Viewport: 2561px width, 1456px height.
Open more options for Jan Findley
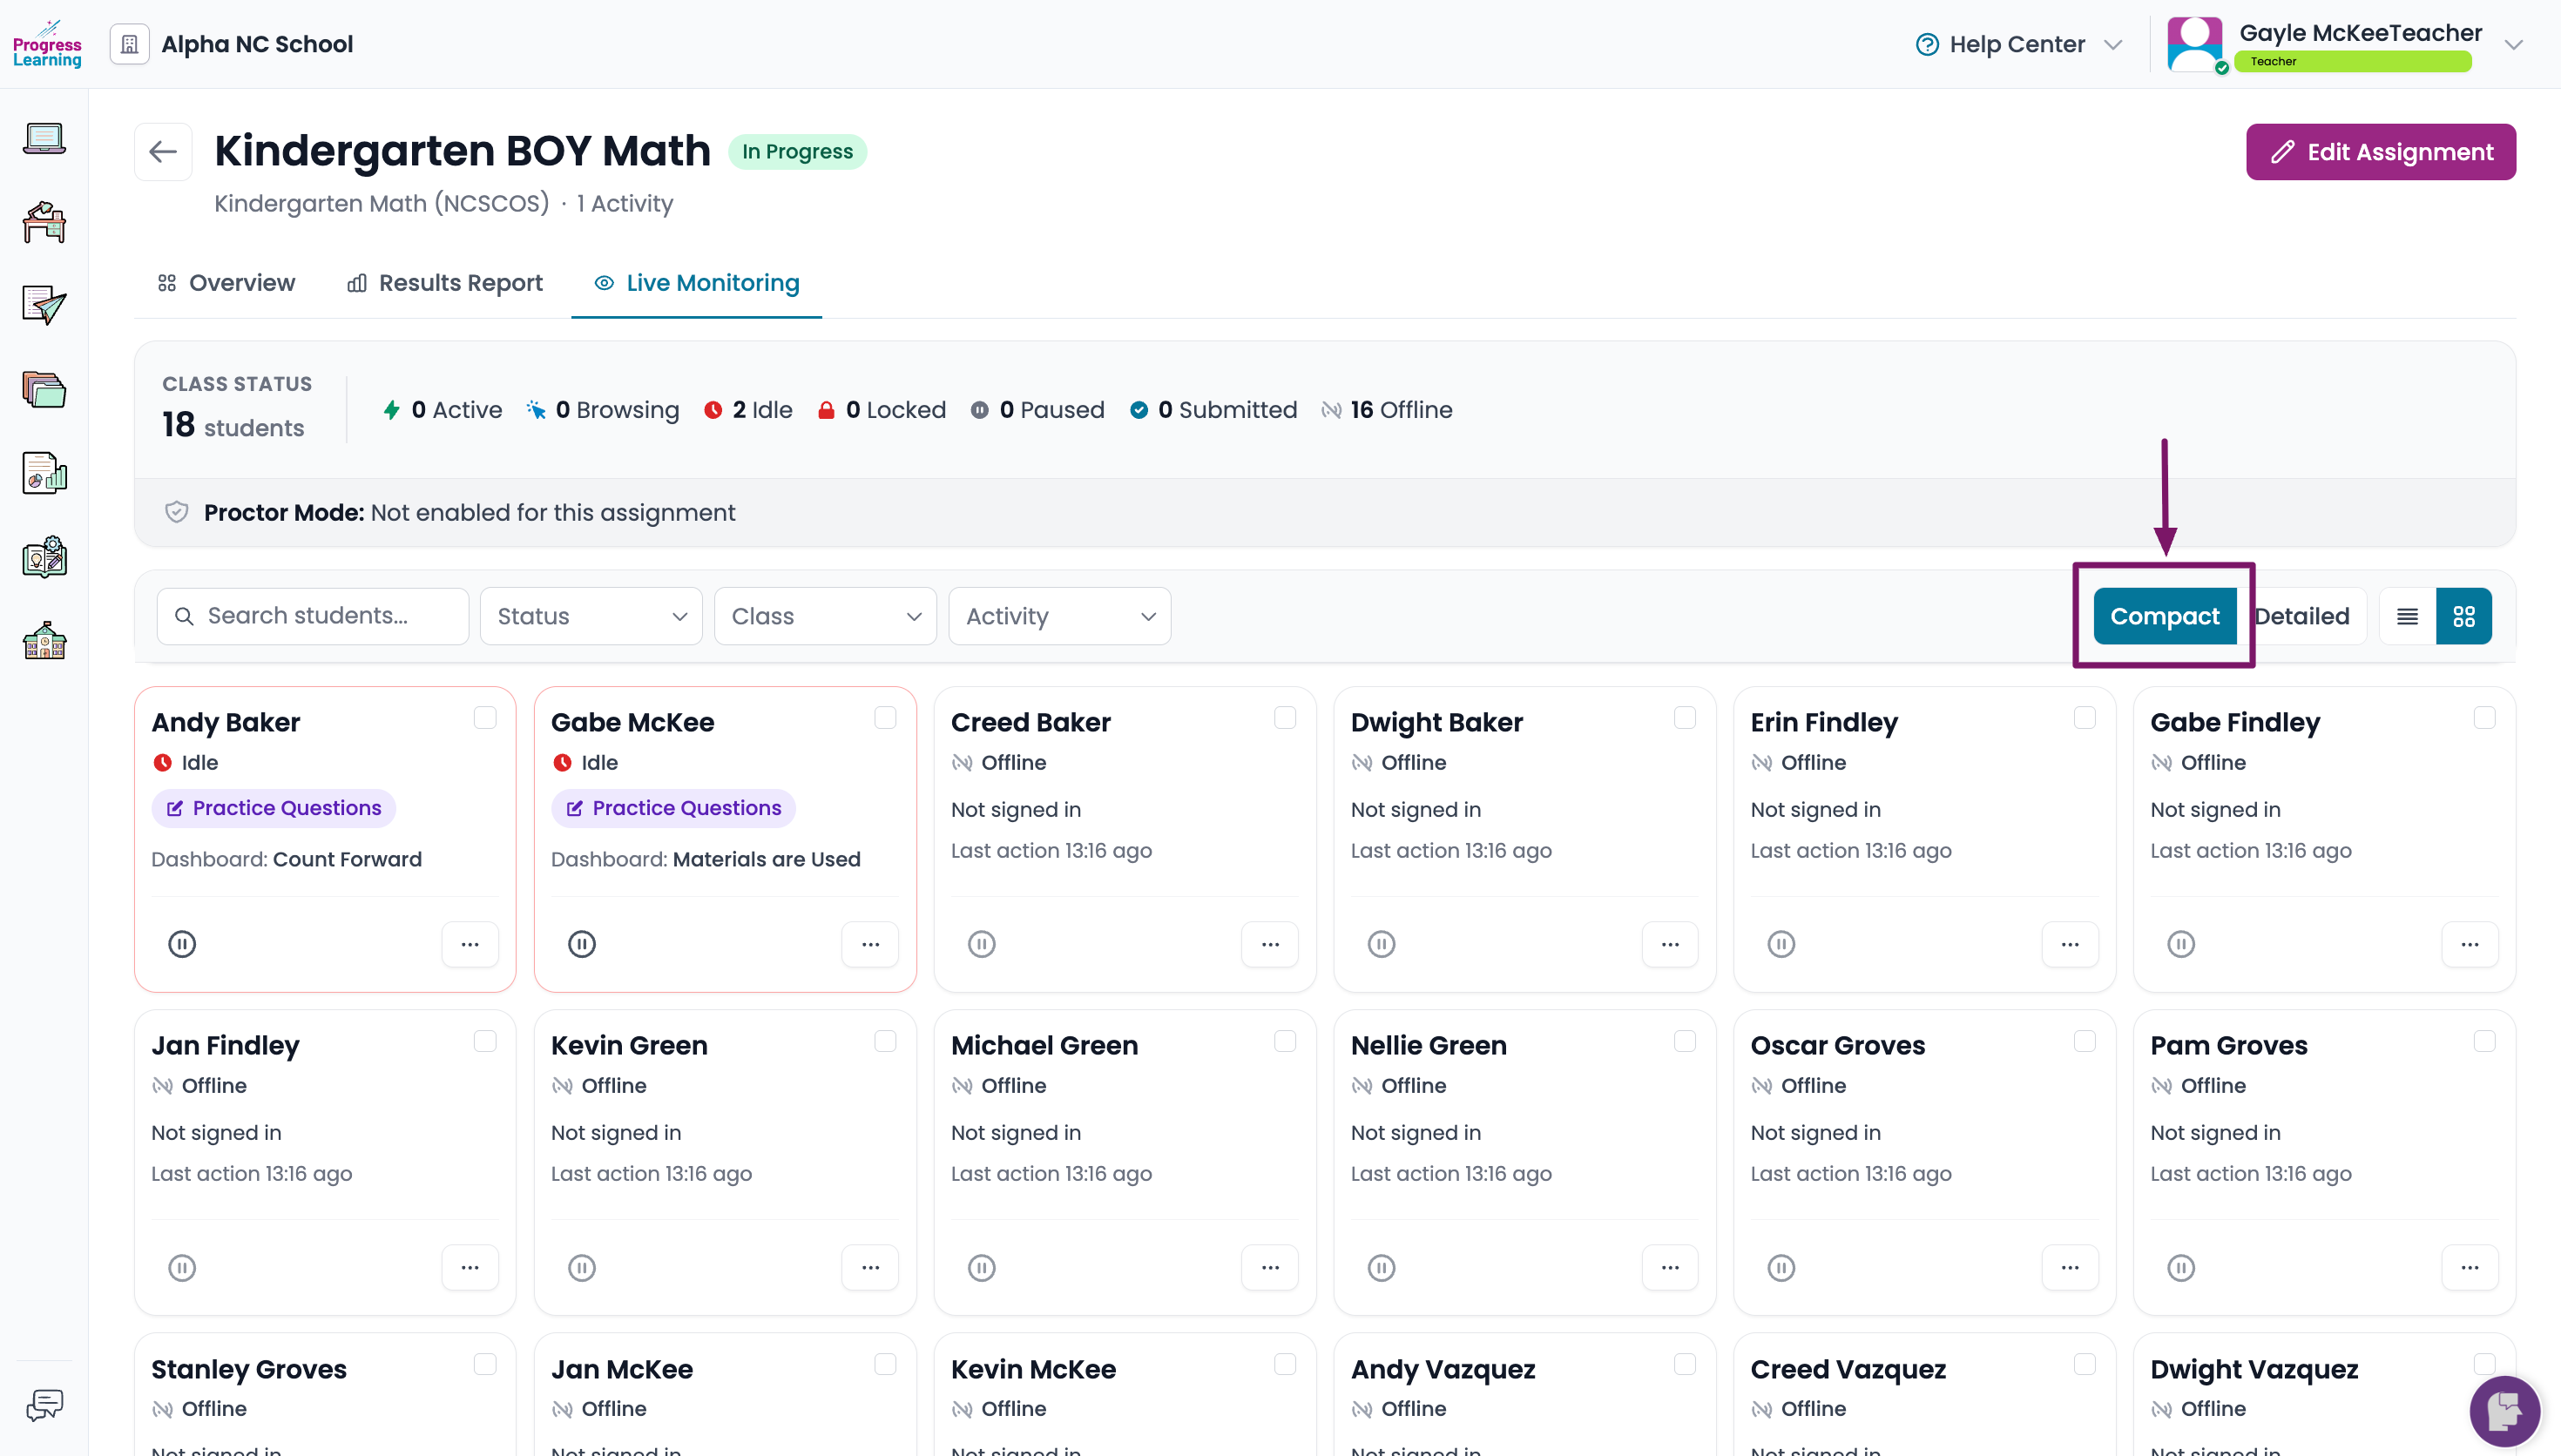pos(470,1267)
